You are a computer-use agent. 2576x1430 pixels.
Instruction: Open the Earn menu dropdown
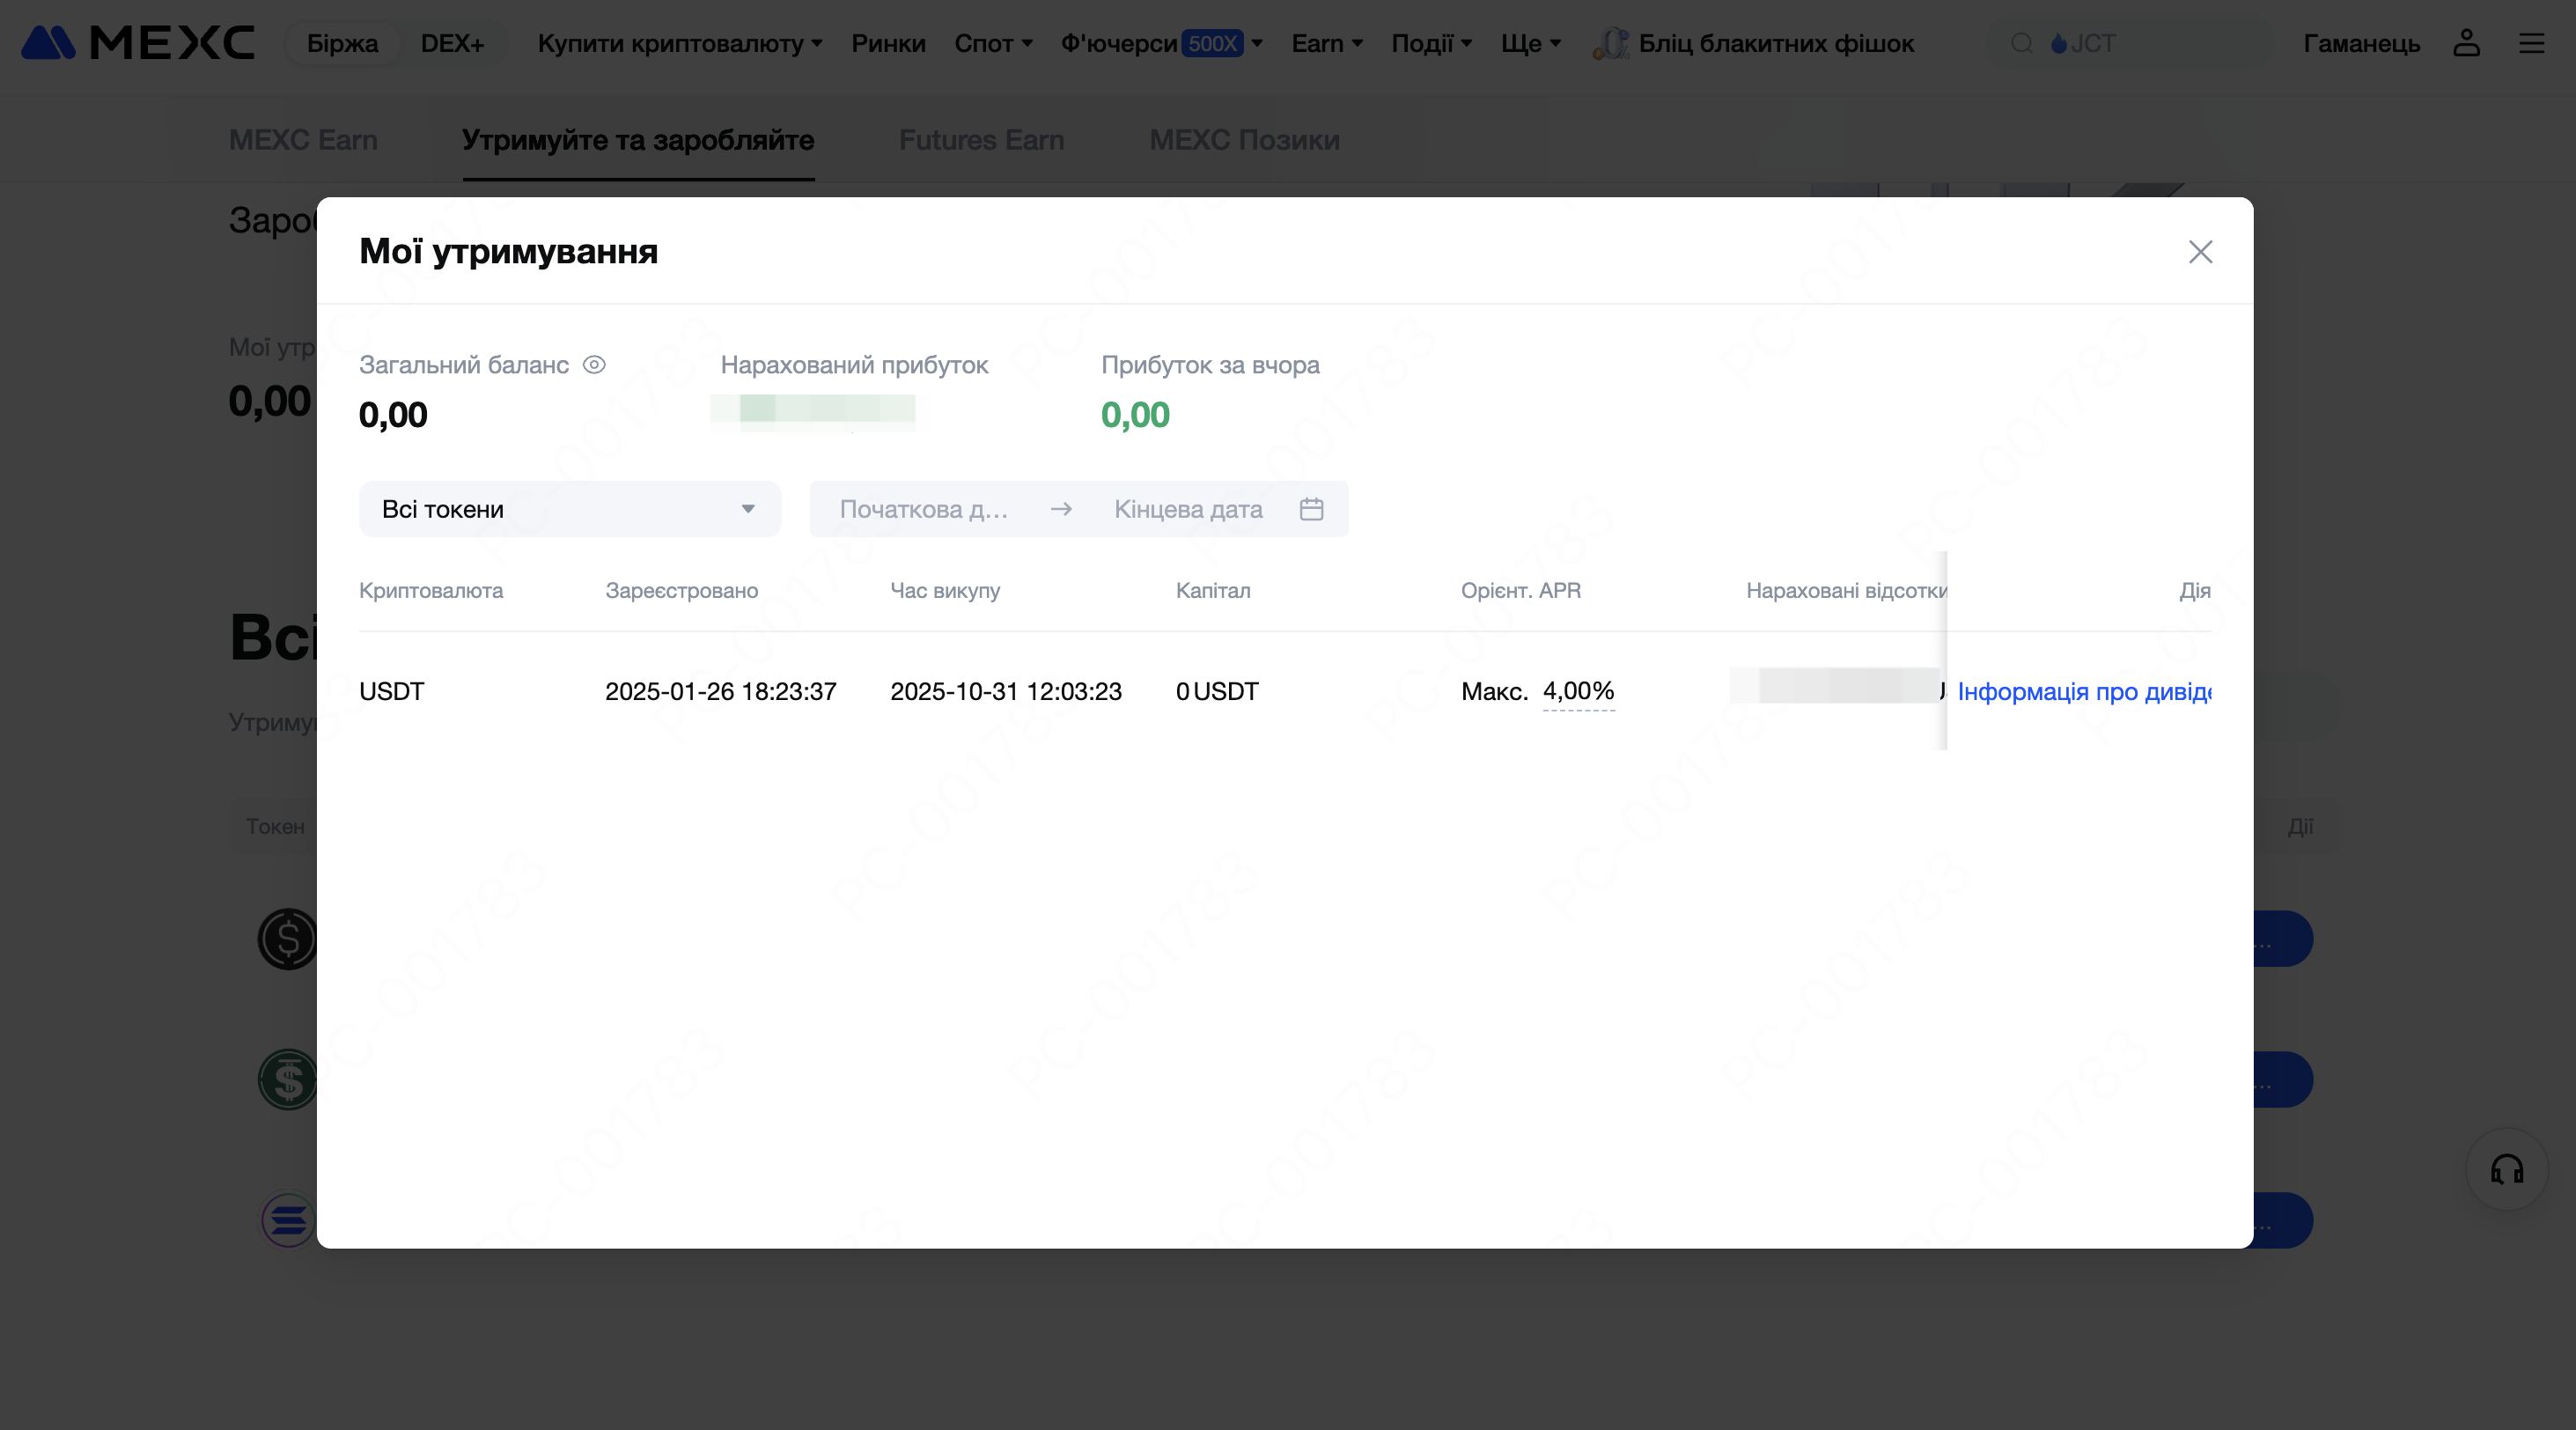[1326, 43]
